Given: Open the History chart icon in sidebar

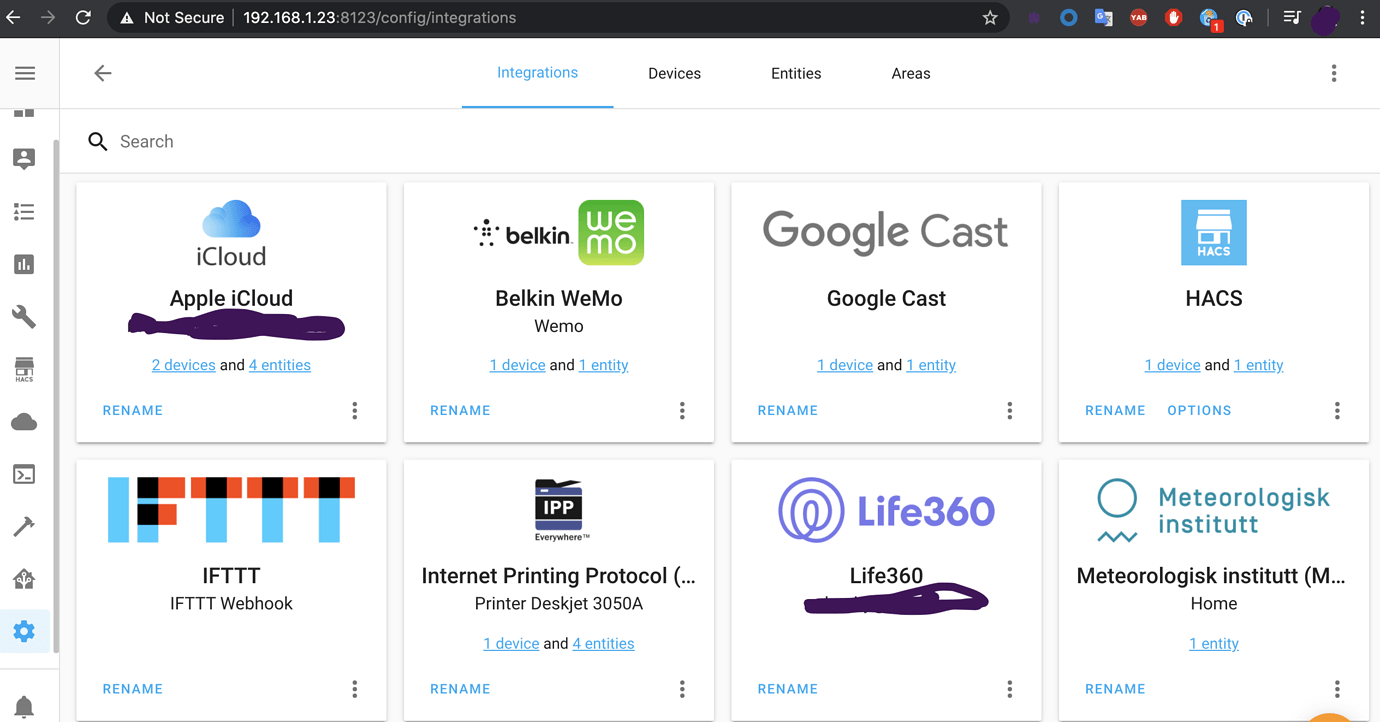Looking at the screenshot, I should click(x=24, y=264).
